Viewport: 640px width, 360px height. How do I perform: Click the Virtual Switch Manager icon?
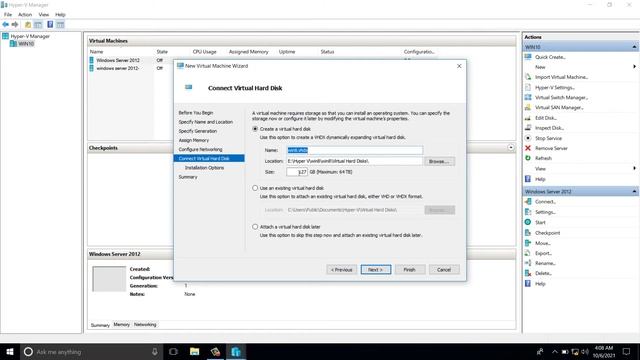click(x=528, y=97)
